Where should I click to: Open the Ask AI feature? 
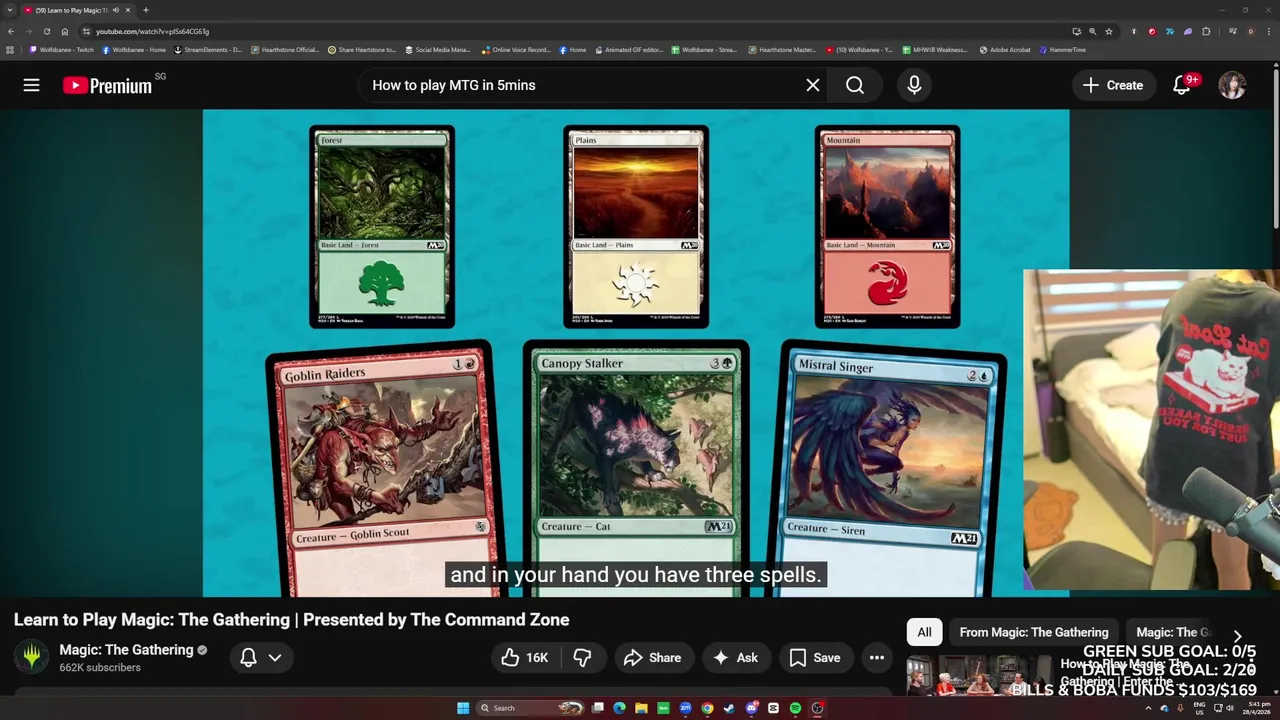point(735,657)
